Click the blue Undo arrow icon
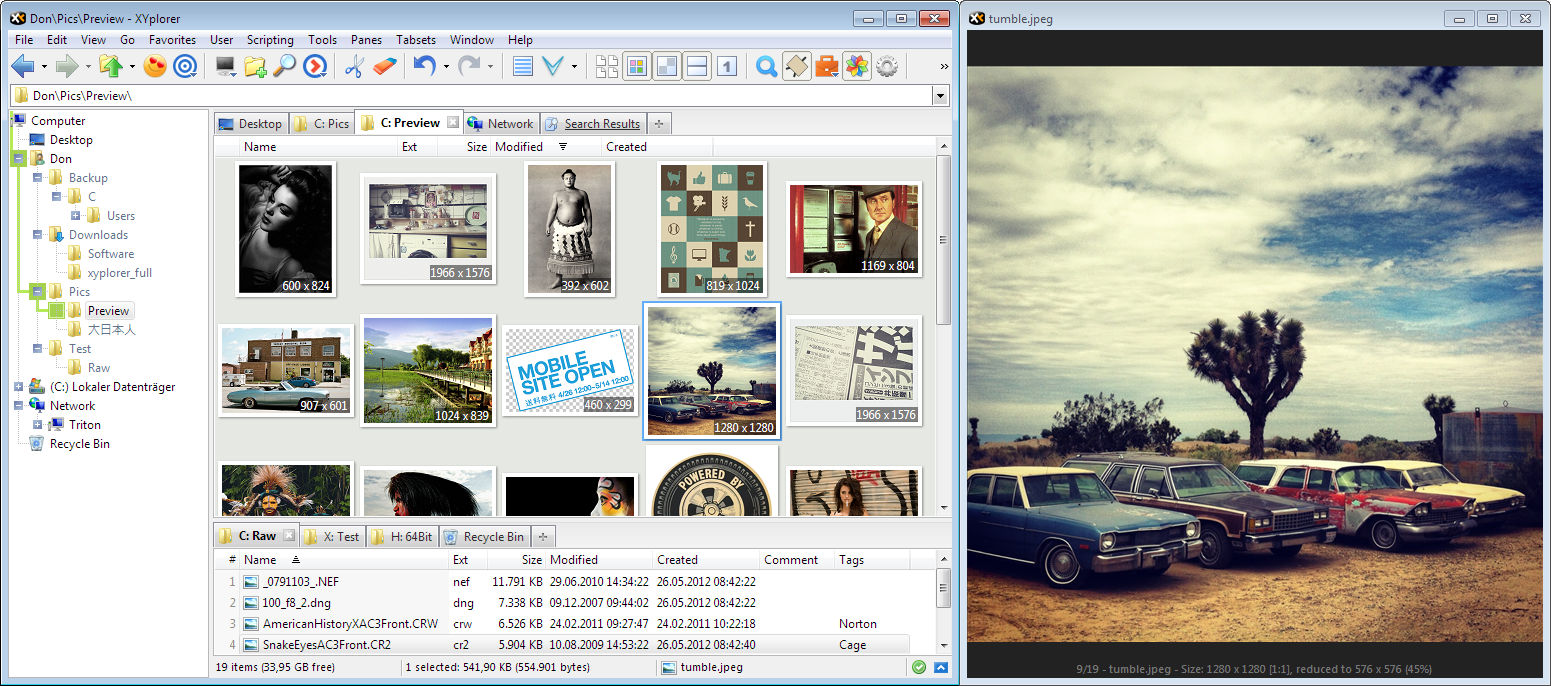Viewport: 1551px width, 686px height. [x=424, y=67]
